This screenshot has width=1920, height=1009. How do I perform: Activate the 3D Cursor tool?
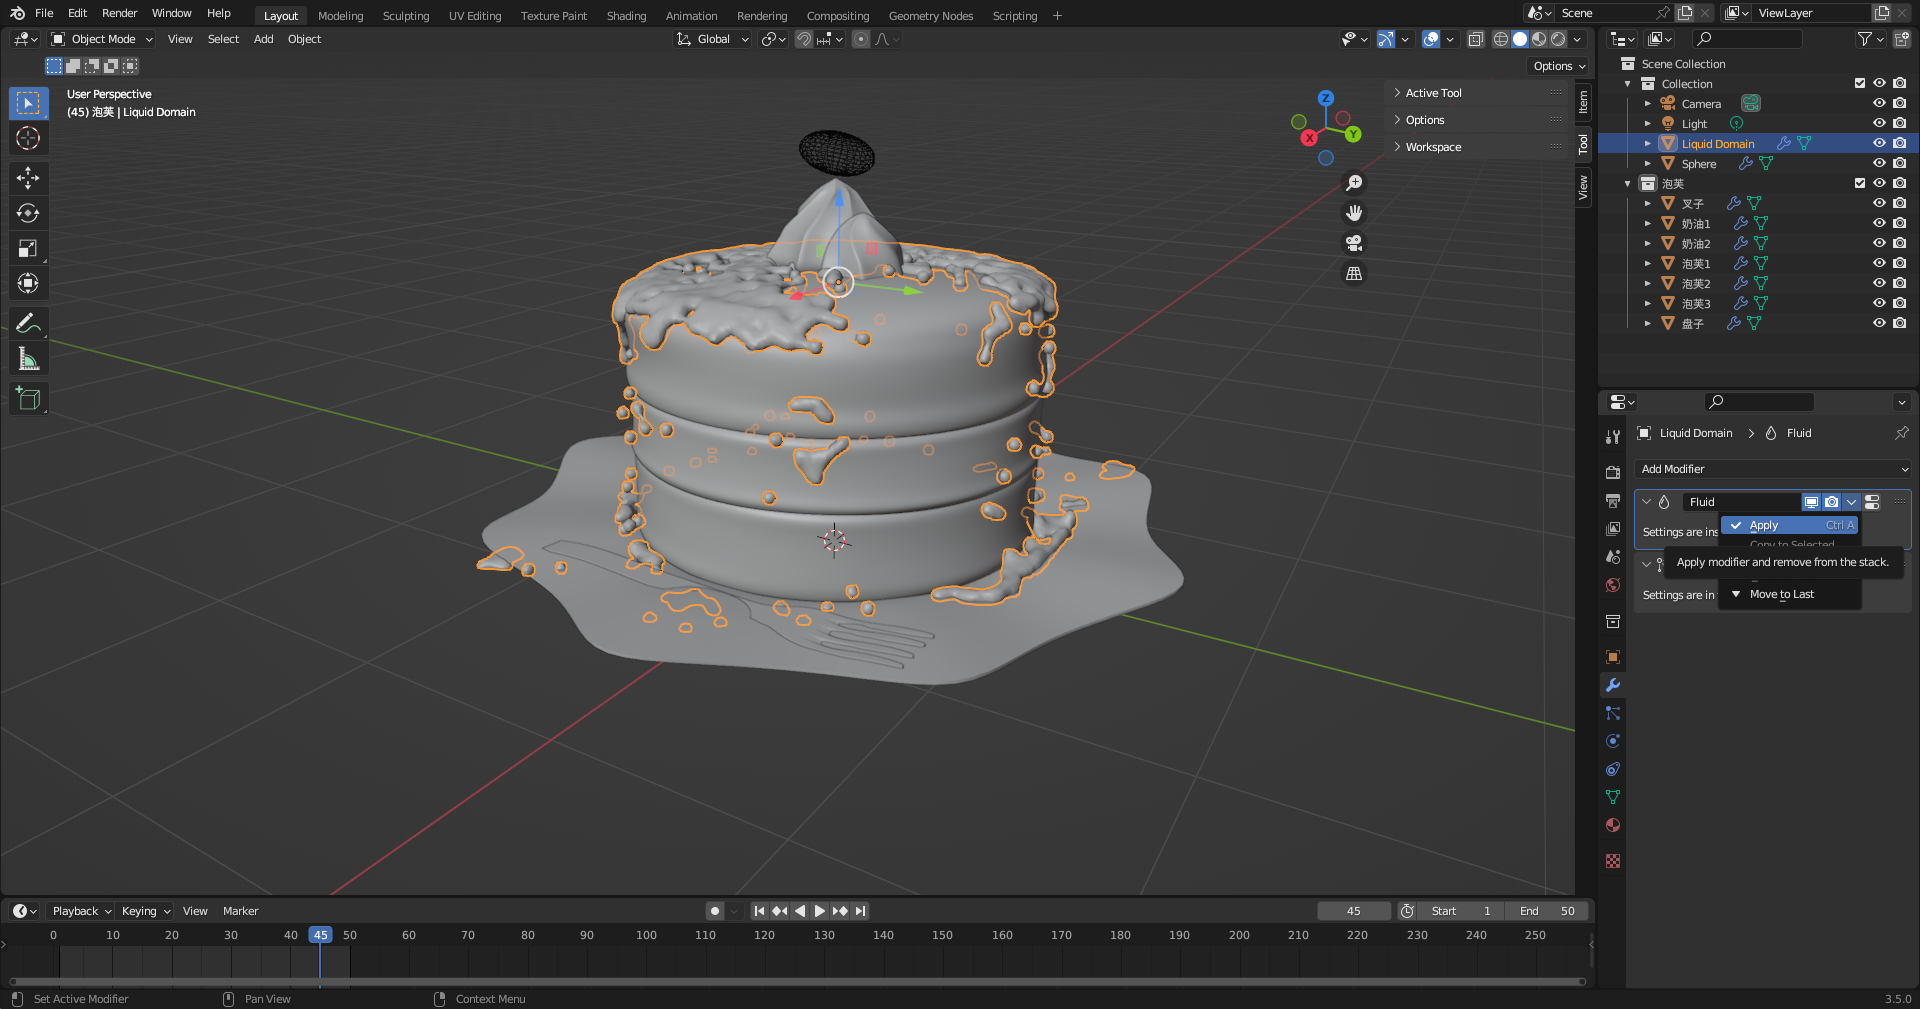[x=28, y=138]
